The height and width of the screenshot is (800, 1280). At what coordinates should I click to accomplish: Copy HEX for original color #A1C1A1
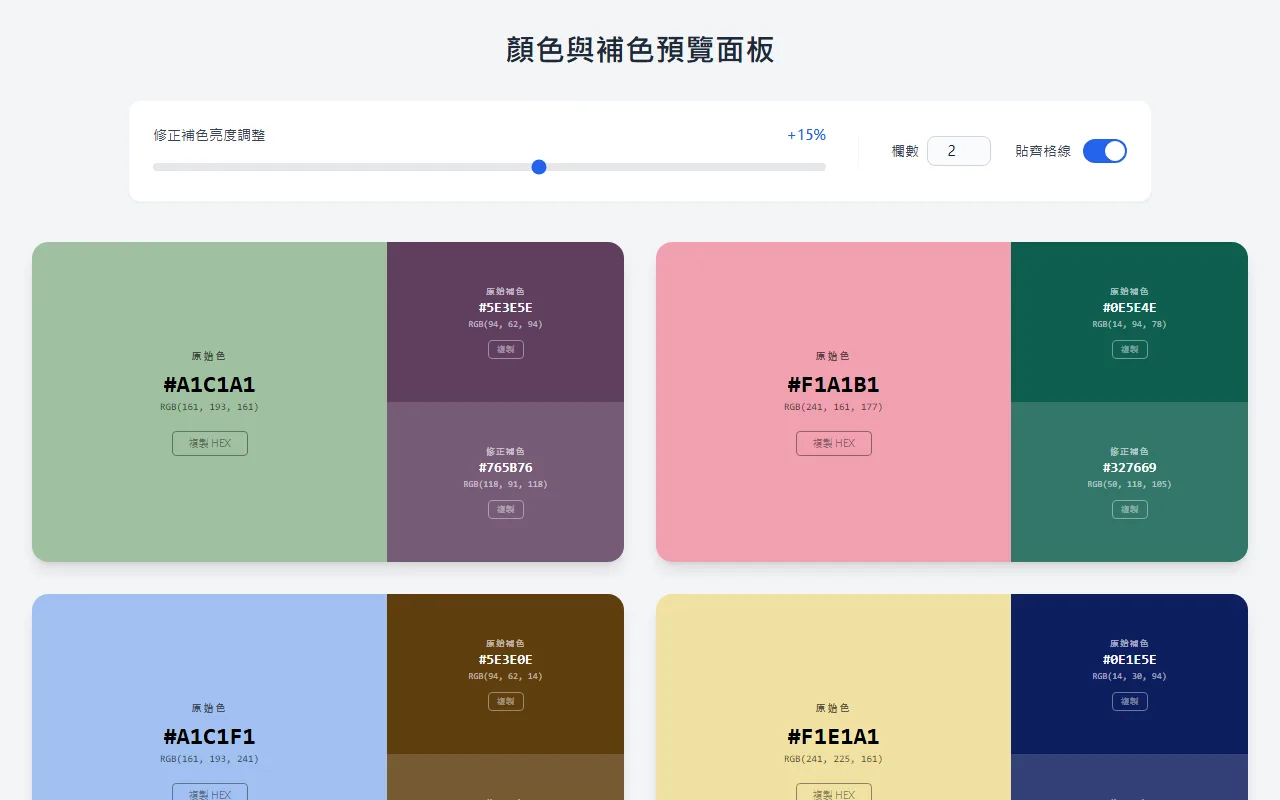(x=210, y=443)
